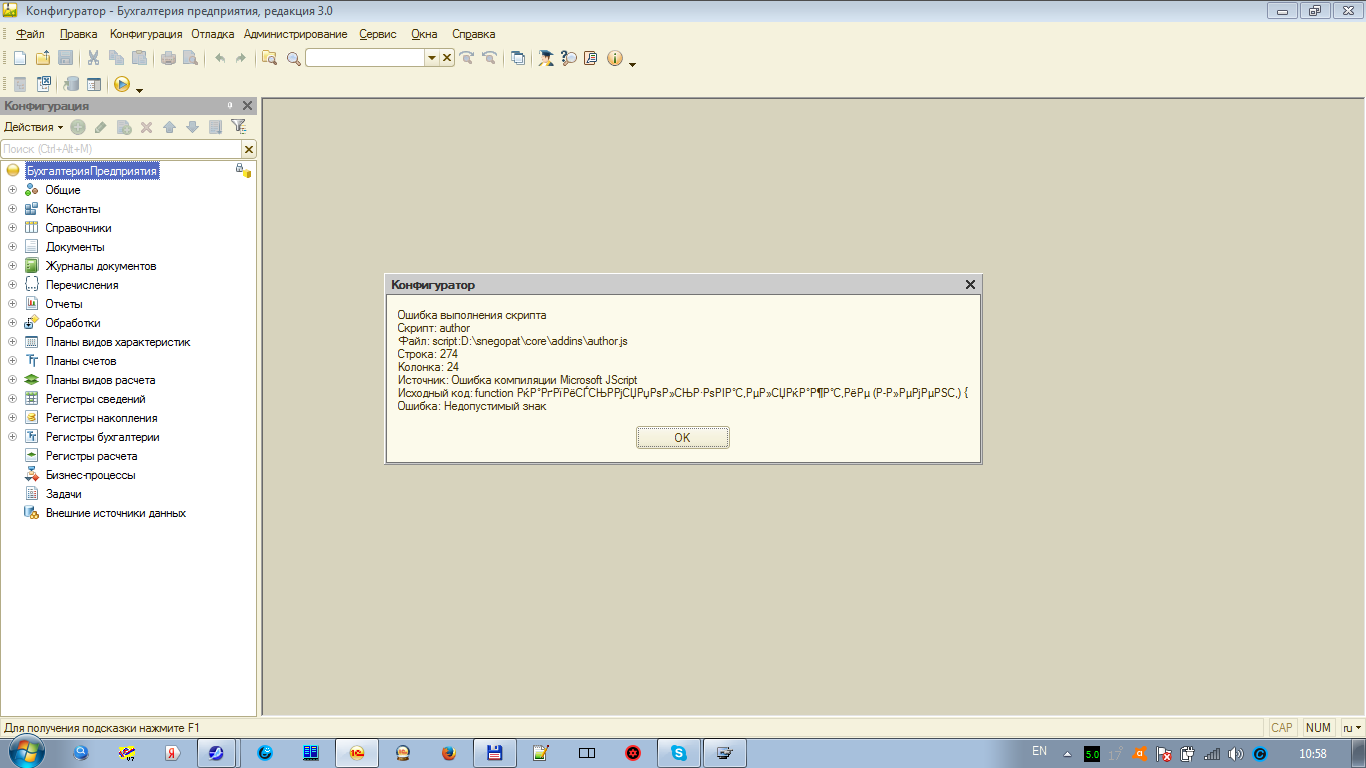The height and width of the screenshot is (768, 1366).
Task: Click the Undo arrow icon
Action: (220, 58)
